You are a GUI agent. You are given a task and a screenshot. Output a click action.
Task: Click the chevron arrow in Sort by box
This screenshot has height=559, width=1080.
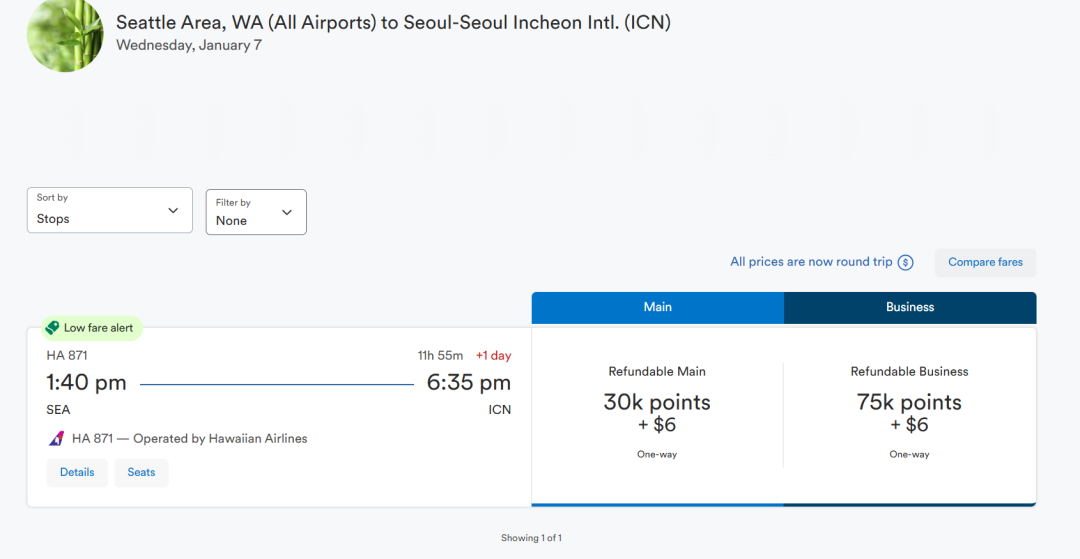coord(173,211)
